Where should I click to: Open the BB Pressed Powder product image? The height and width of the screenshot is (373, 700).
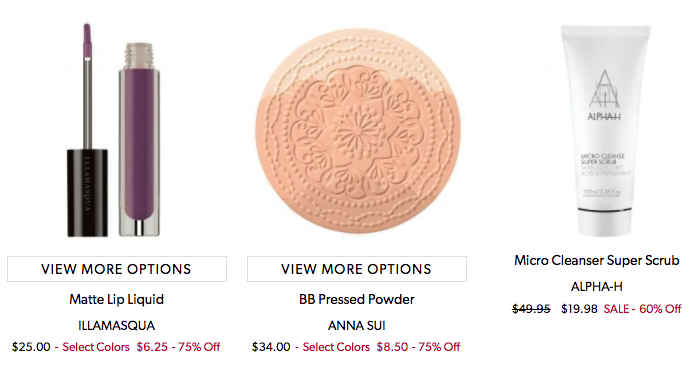(358, 131)
